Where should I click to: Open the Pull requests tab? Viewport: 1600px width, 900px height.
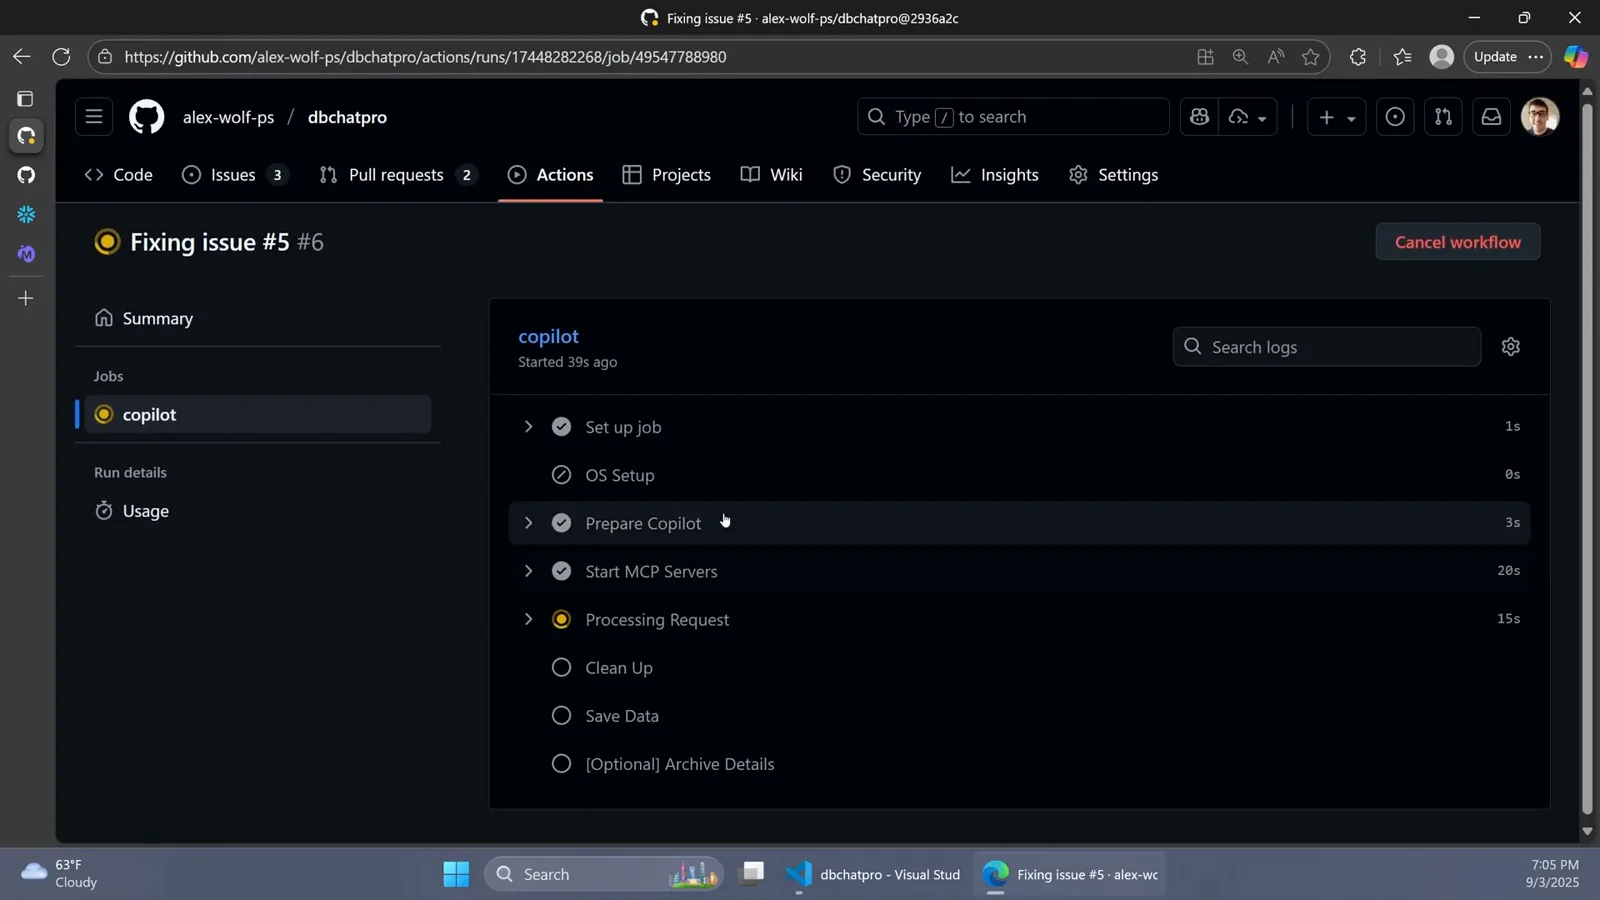tap(397, 175)
